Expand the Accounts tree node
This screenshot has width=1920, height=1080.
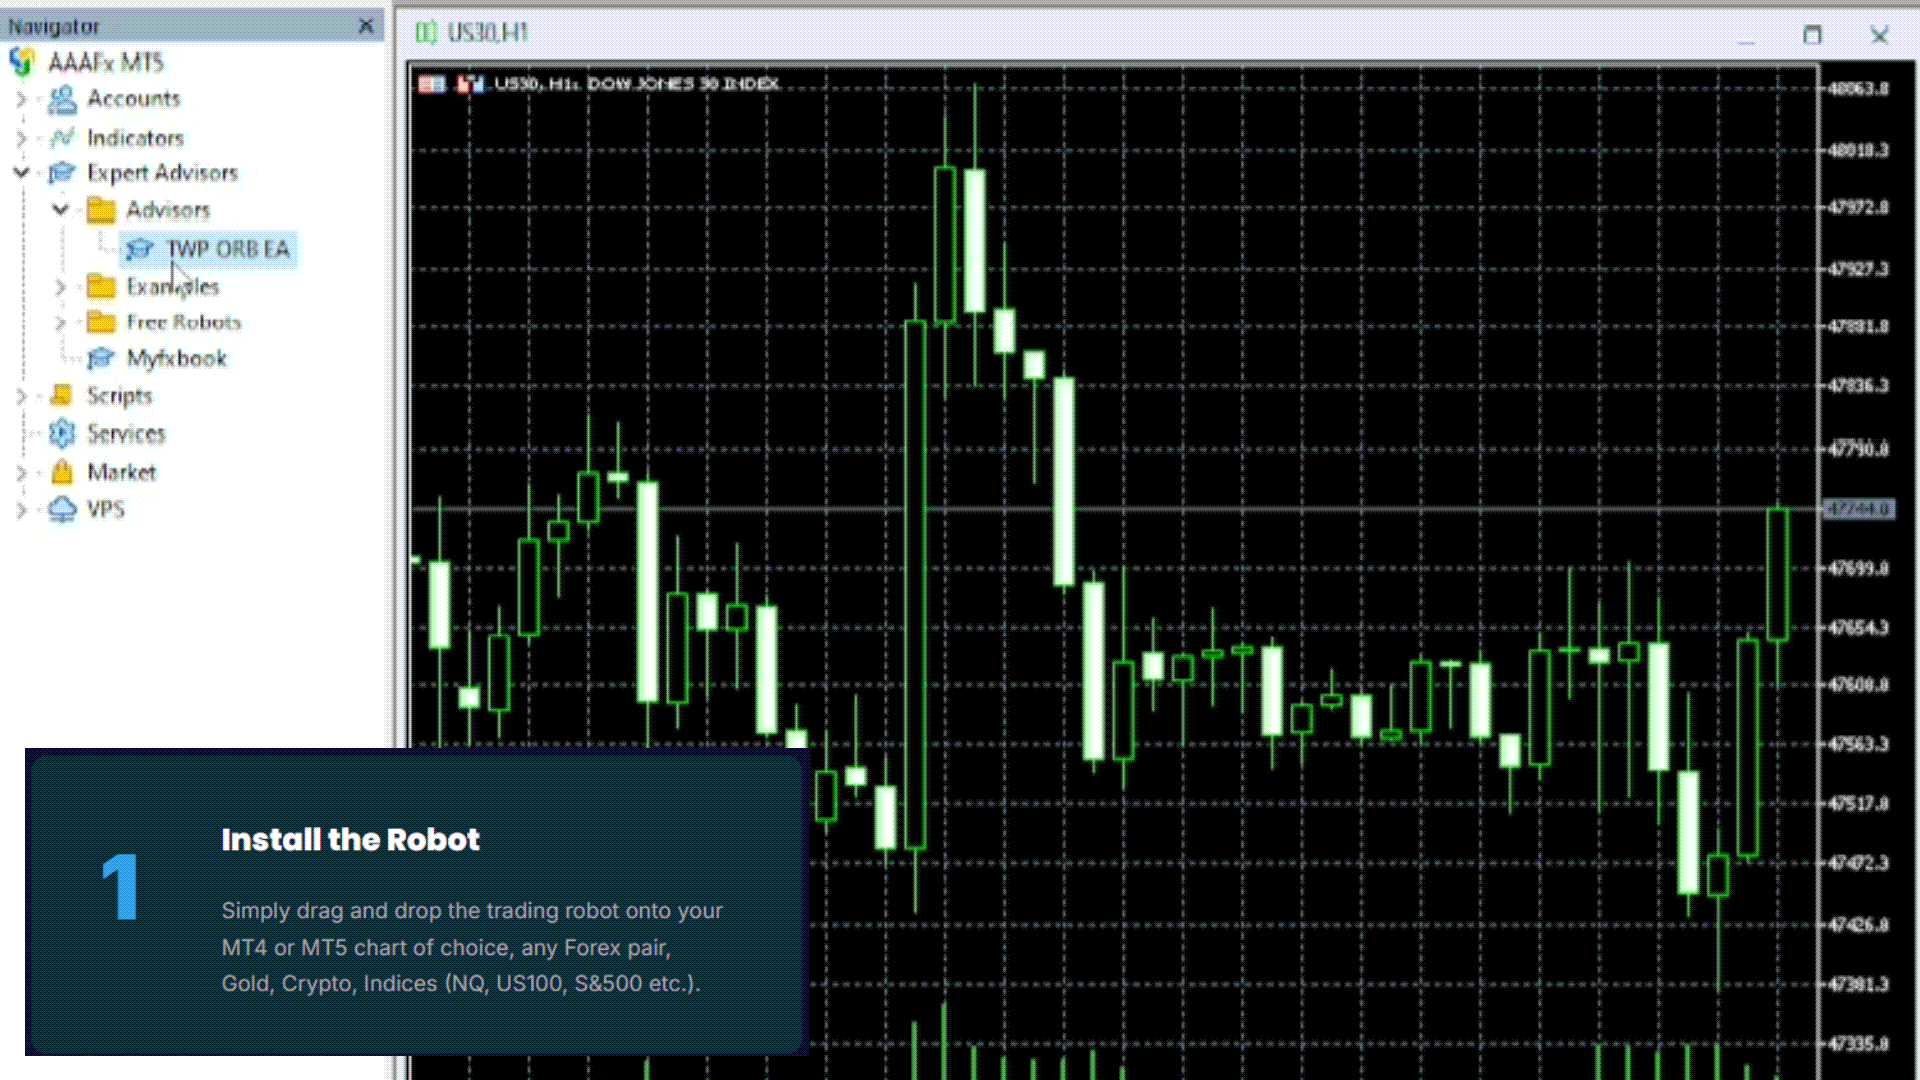21,99
